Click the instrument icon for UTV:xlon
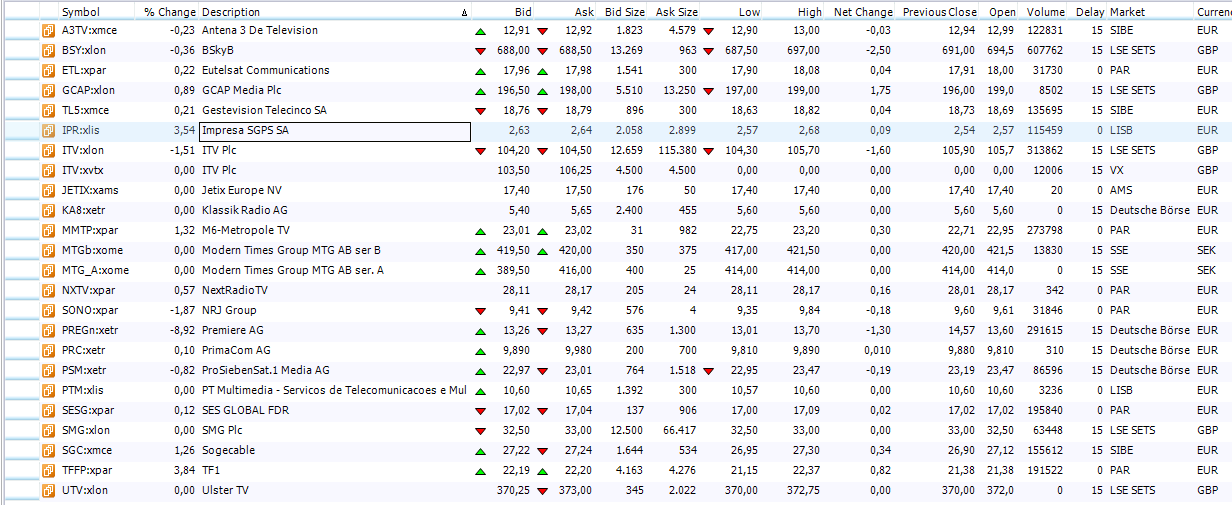The width and height of the screenshot is (1232, 505). tap(48, 490)
